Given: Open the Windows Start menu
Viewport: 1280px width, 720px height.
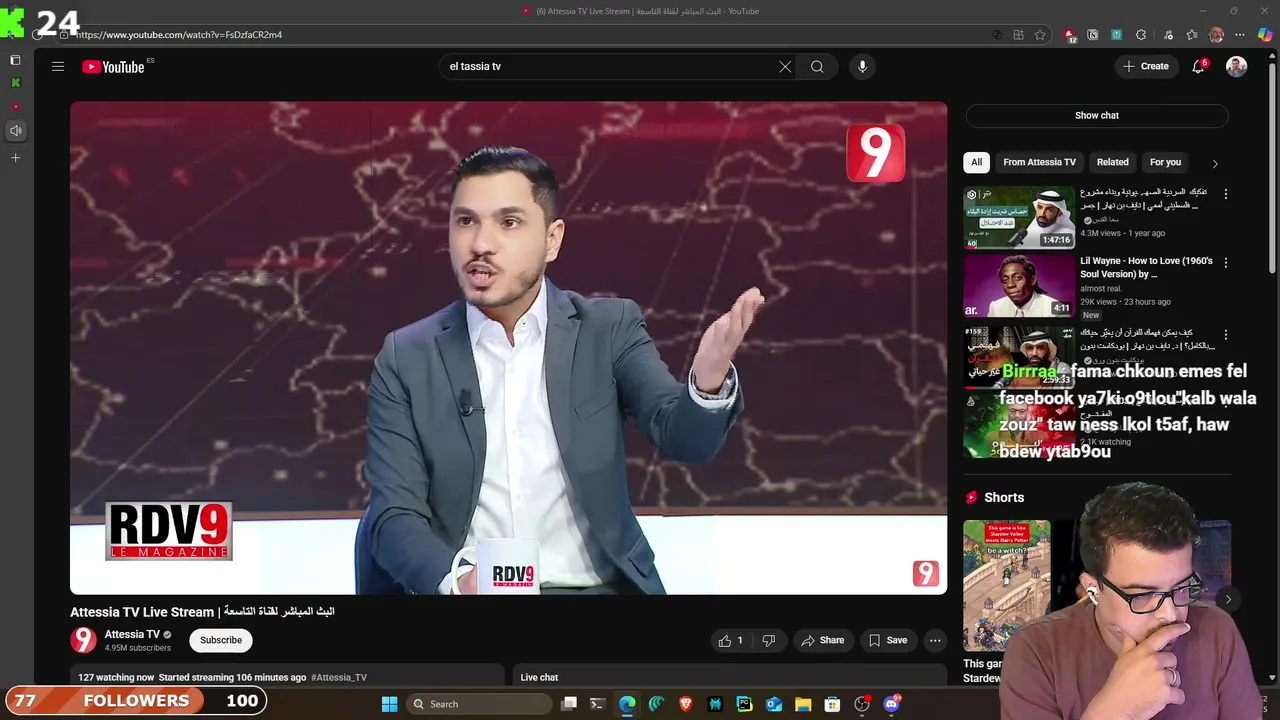Looking at the screenshot, I should point(389,704).
